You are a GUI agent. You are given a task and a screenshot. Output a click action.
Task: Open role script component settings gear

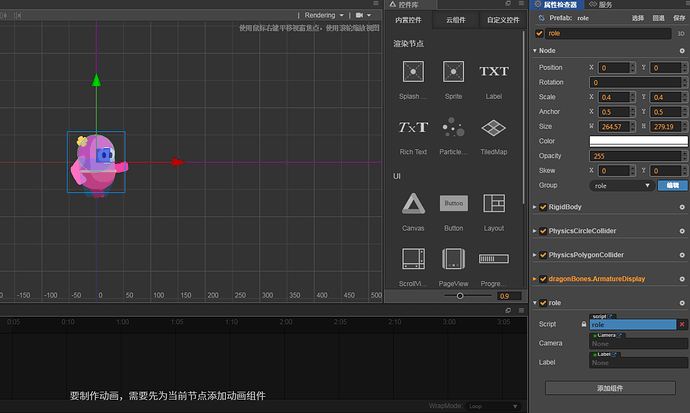682,303
